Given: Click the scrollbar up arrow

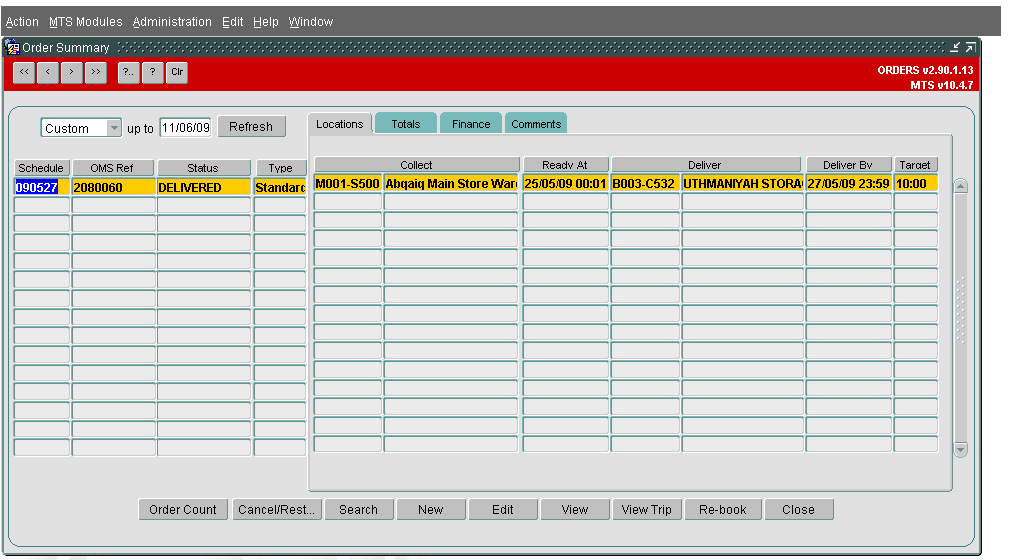Looking at the screenshot, I should 961,186.
